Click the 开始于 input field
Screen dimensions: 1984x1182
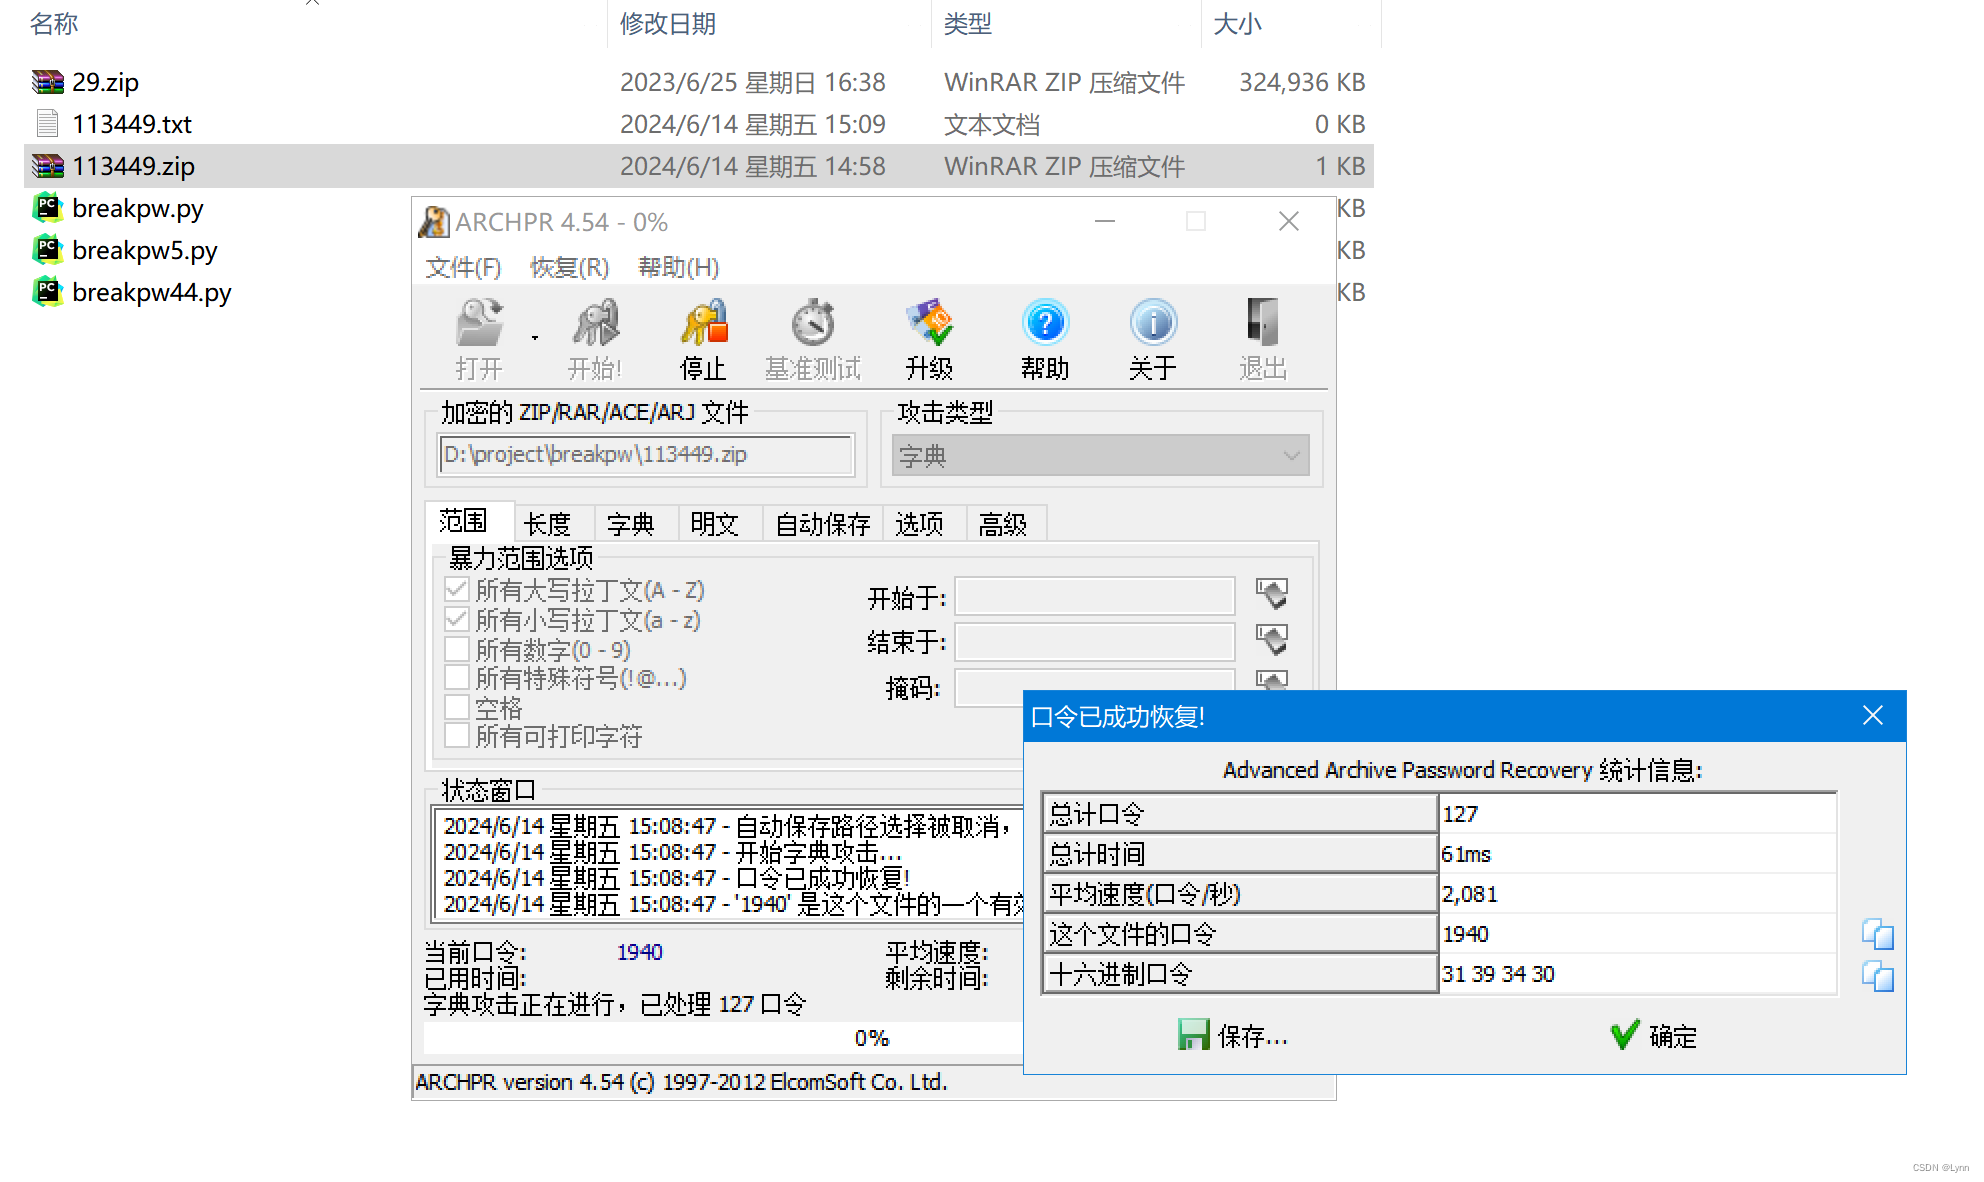(1095, 596)
